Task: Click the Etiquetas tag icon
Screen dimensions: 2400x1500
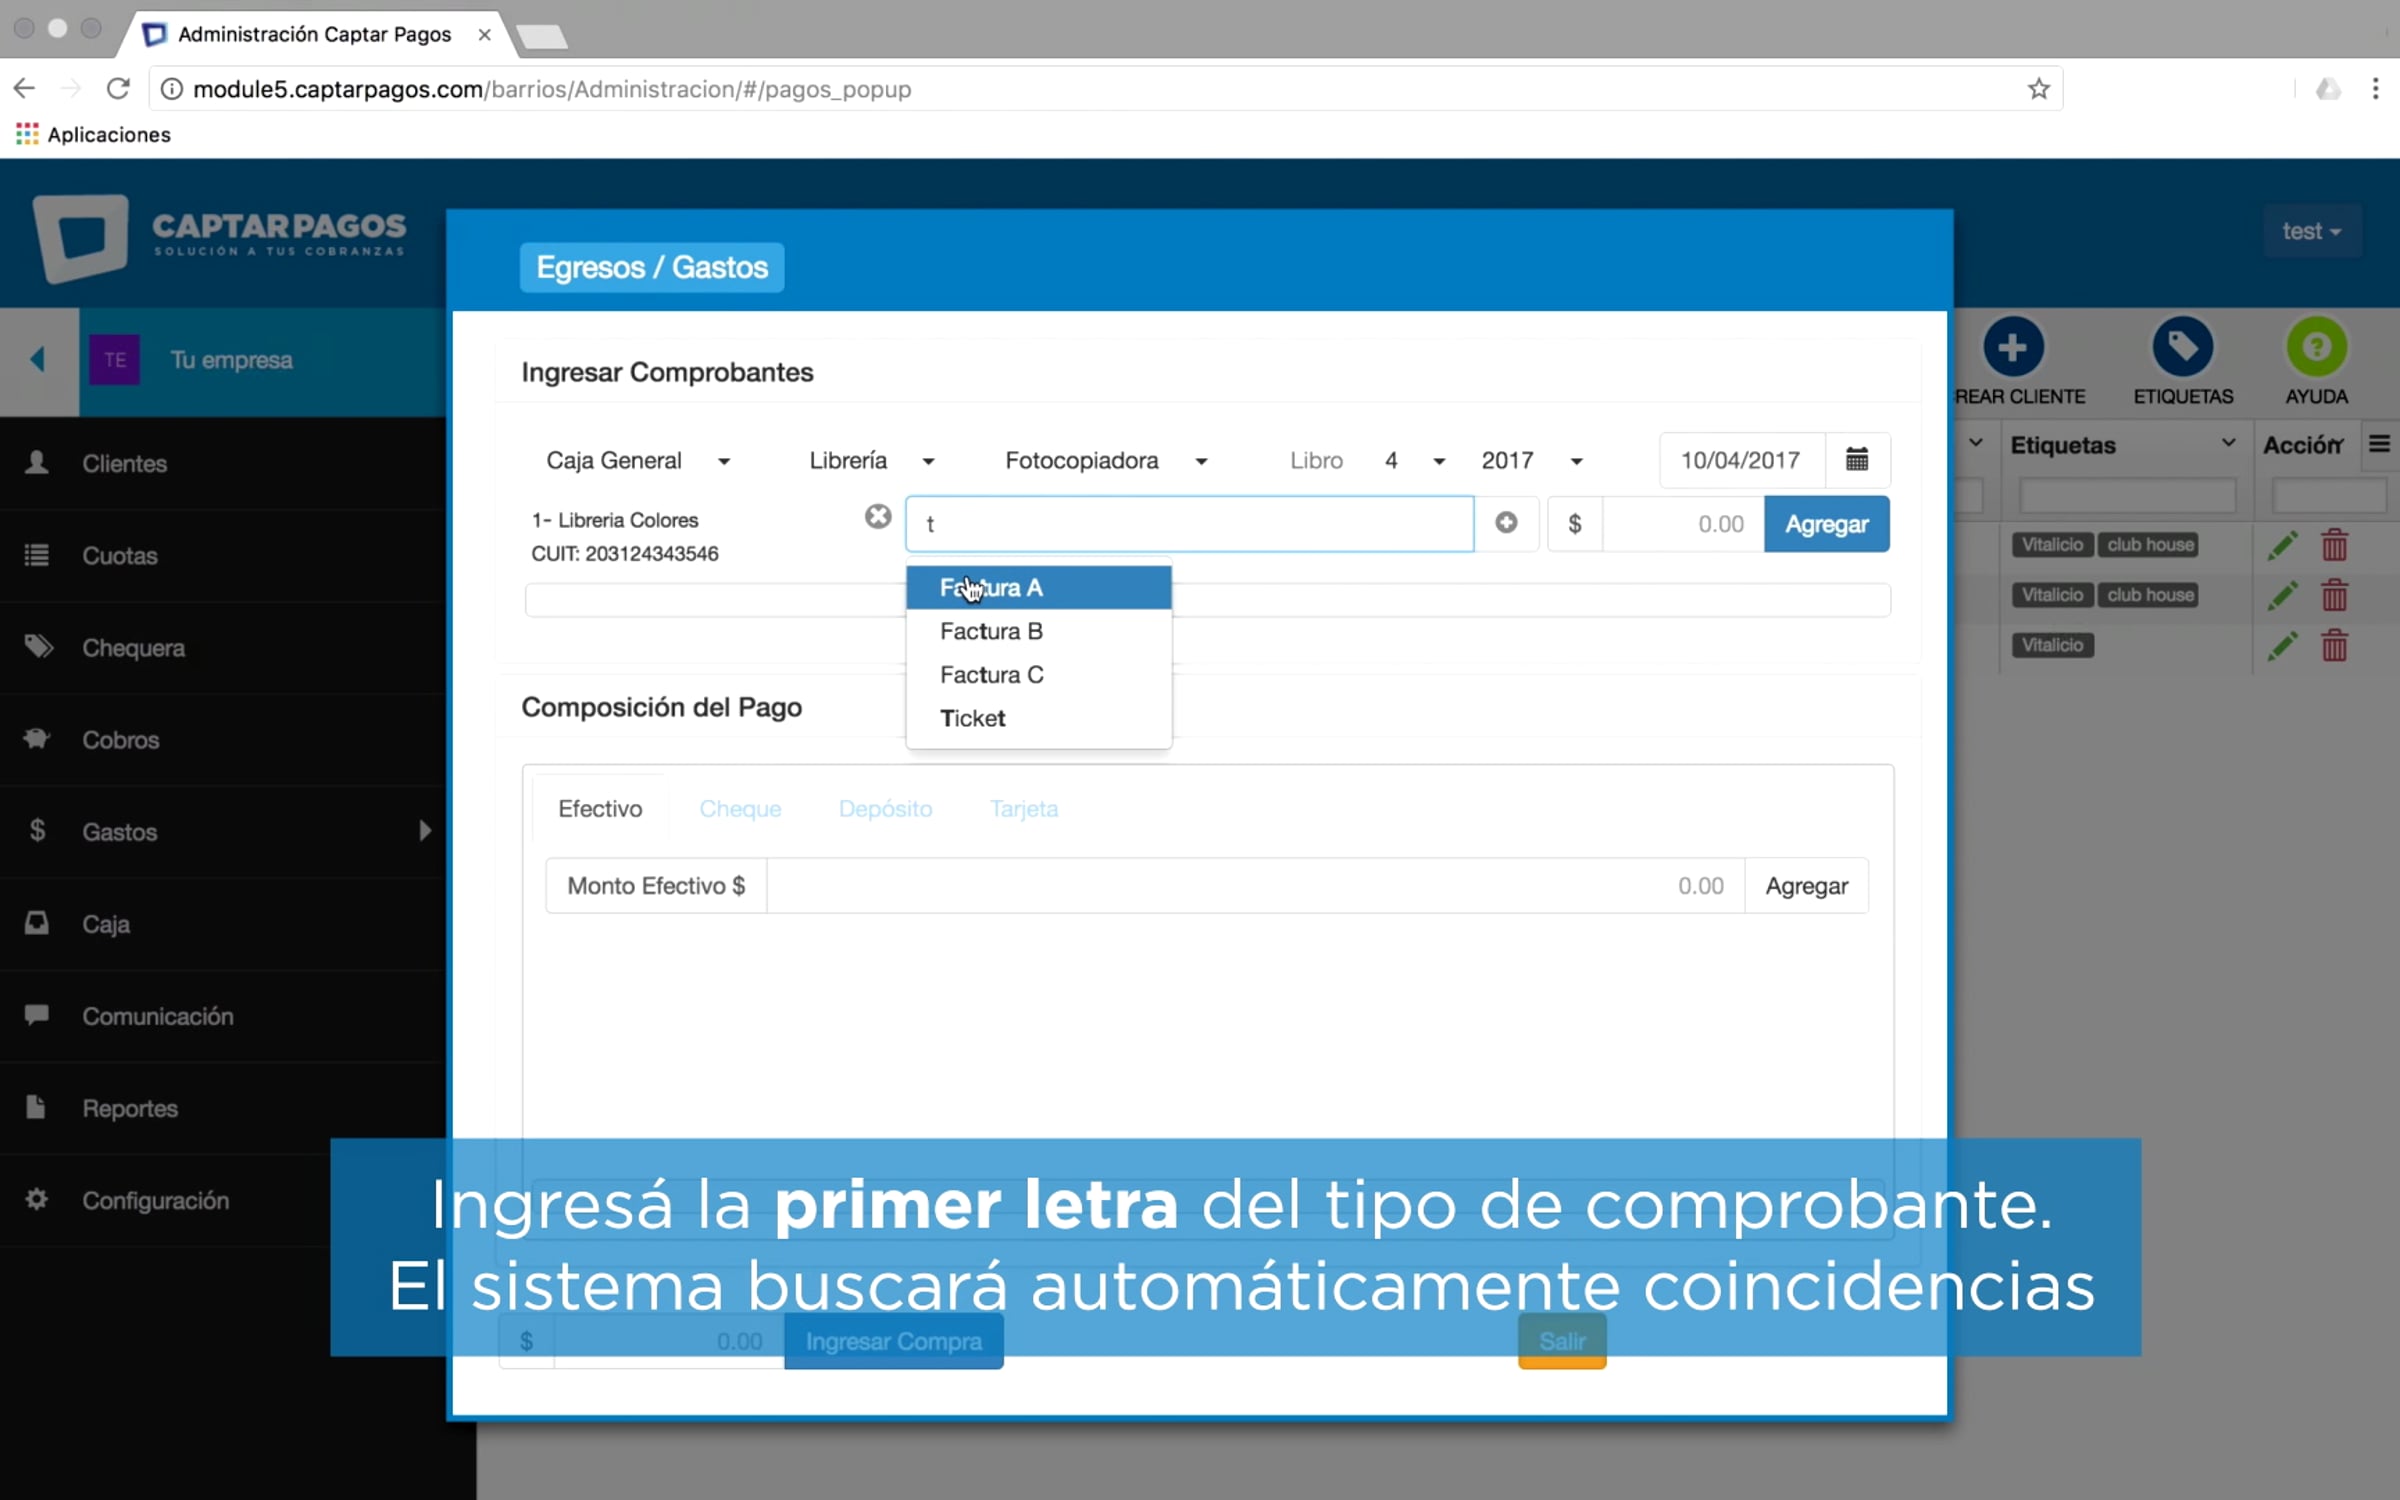Action: pos(2182,348)
